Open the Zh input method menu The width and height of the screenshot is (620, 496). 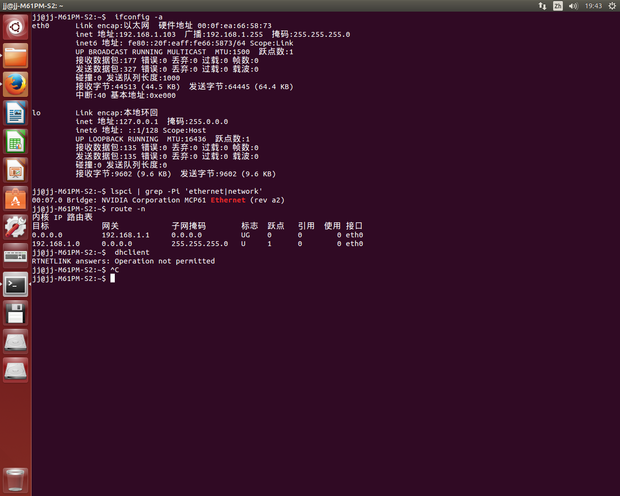[x=556, y=6]
